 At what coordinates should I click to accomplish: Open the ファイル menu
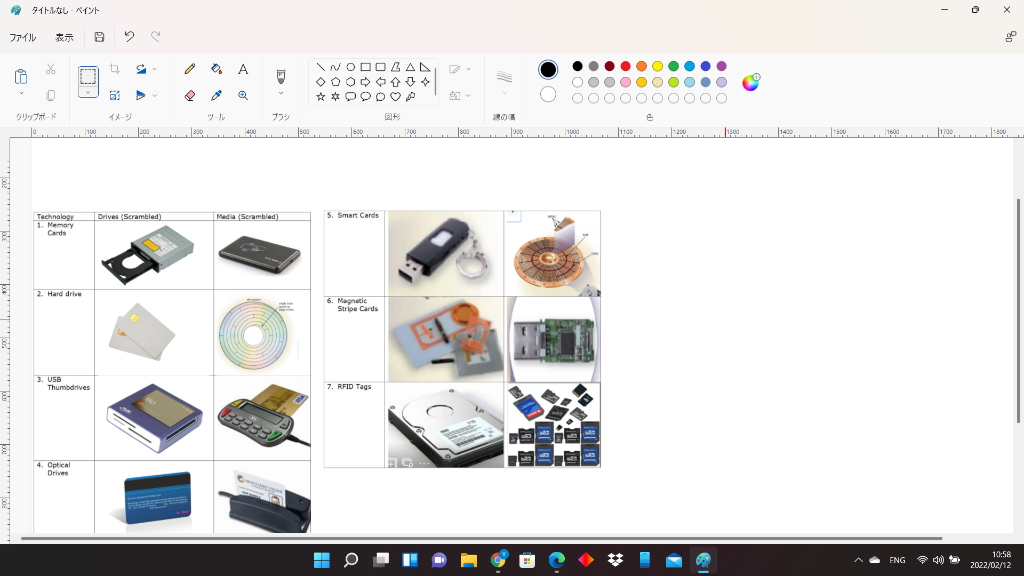coord(22,36)
